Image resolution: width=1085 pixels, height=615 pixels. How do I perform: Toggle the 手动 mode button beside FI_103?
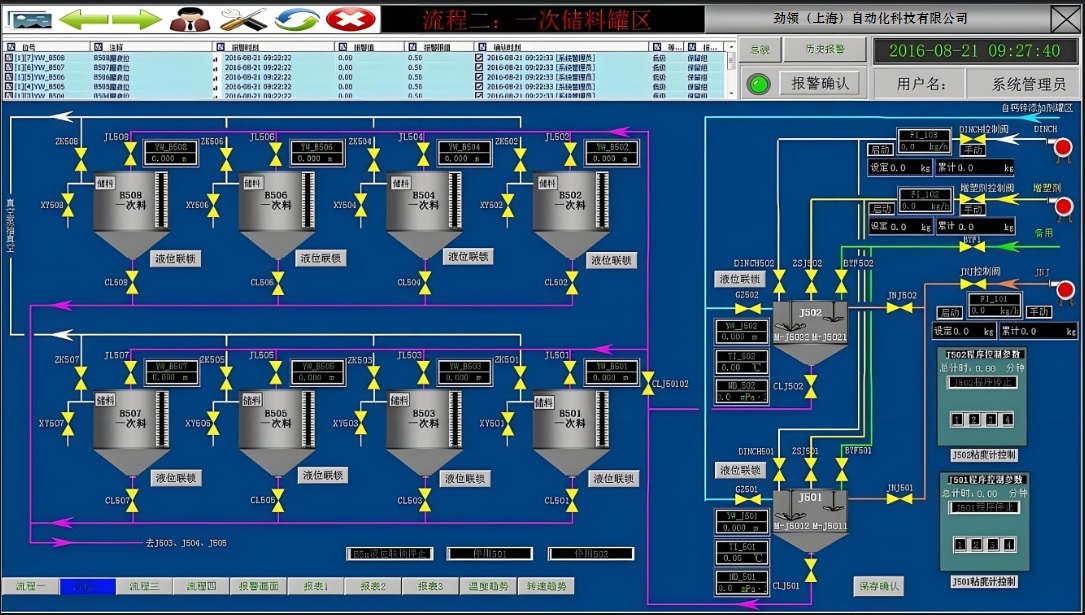click(973, 150)
